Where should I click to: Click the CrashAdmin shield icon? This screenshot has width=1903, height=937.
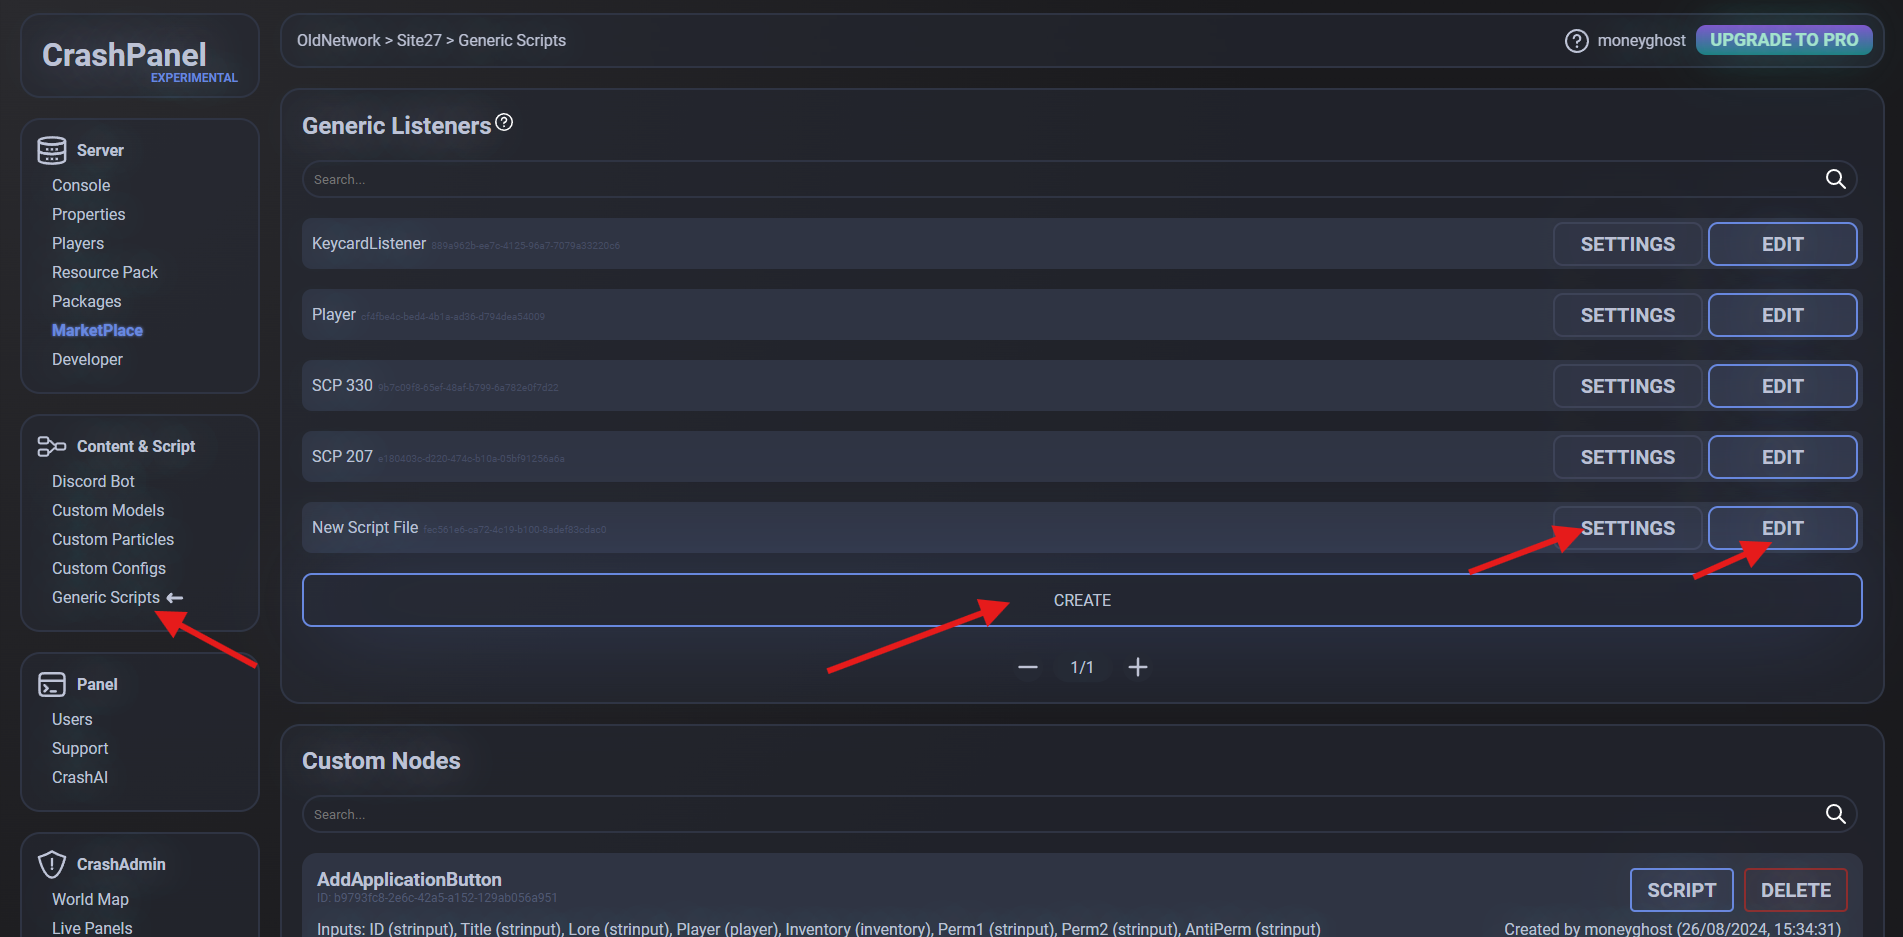pos(52,864)
